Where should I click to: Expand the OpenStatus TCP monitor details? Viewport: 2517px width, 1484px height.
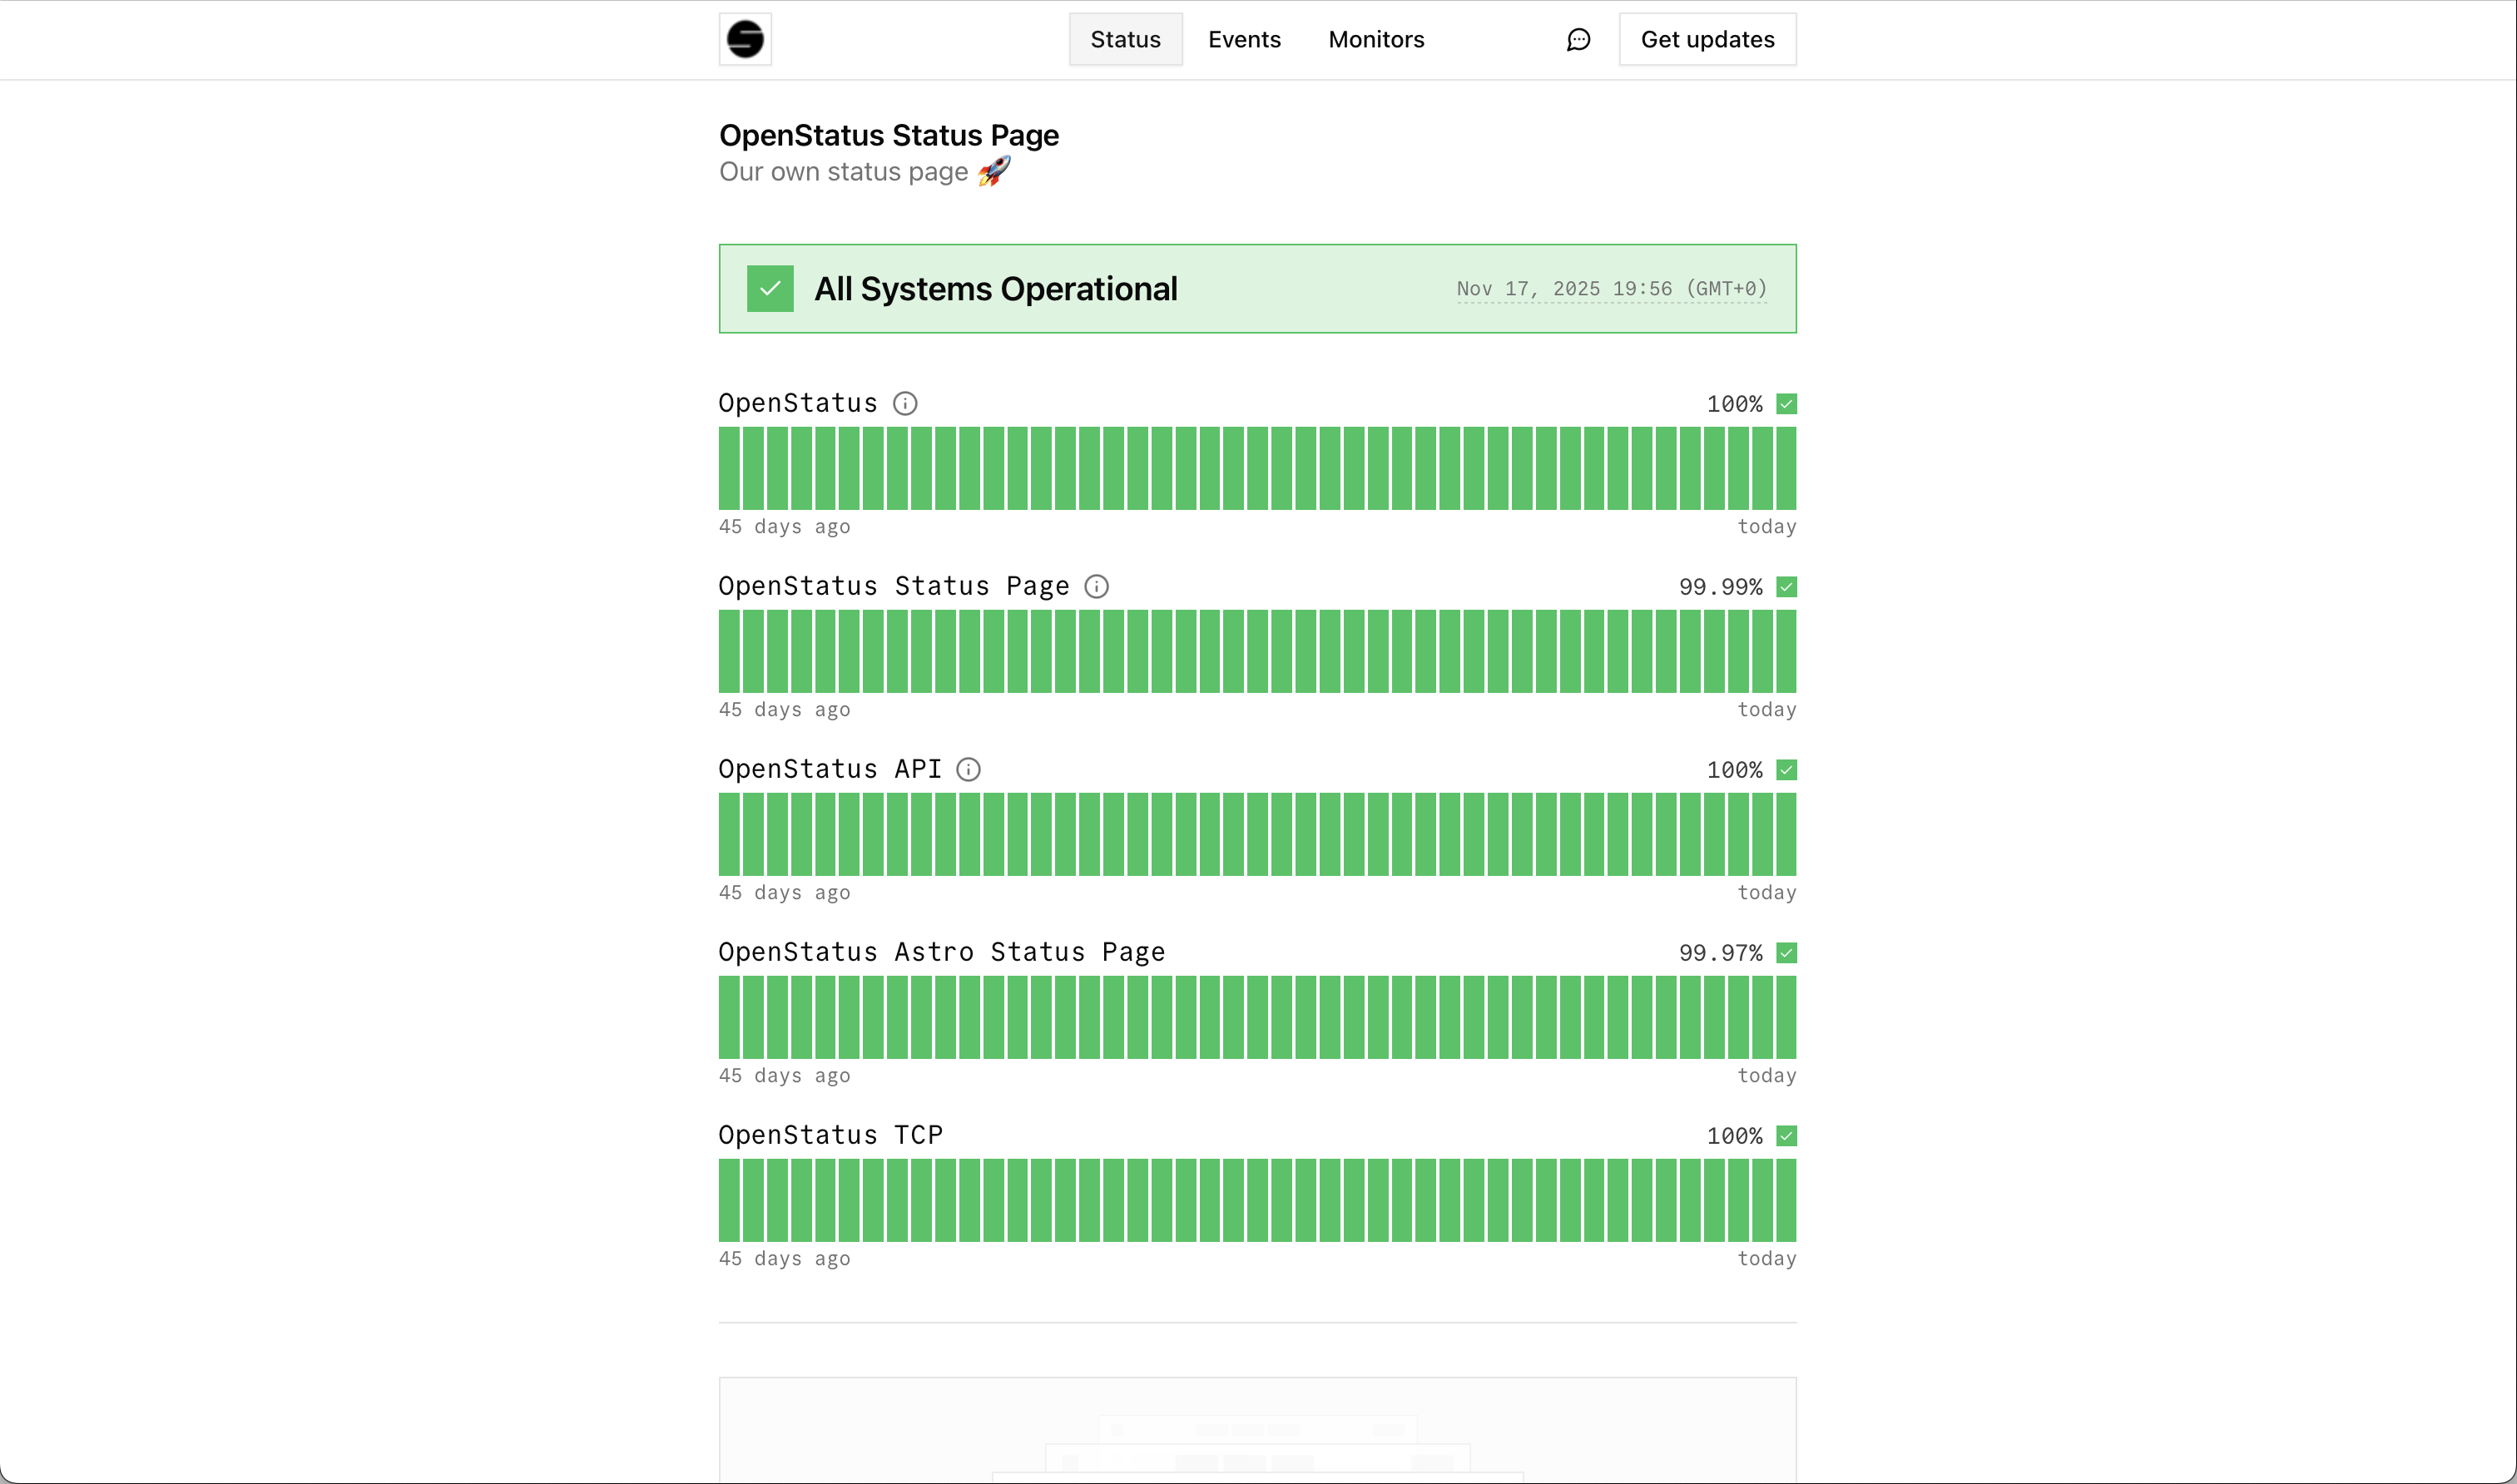(830, 1135)
